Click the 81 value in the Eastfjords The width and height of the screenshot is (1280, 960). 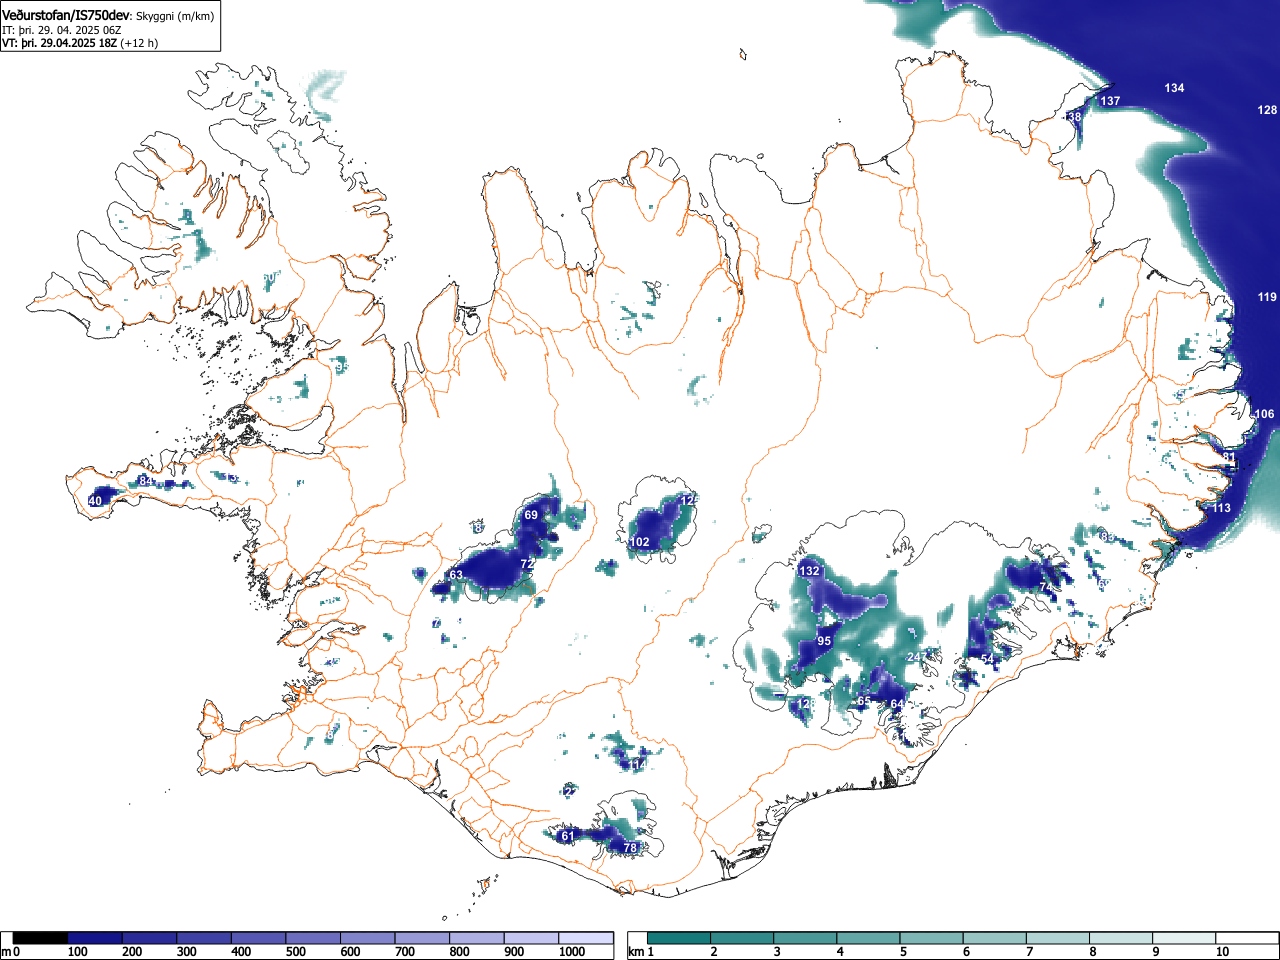click(x=1229, y=457)
